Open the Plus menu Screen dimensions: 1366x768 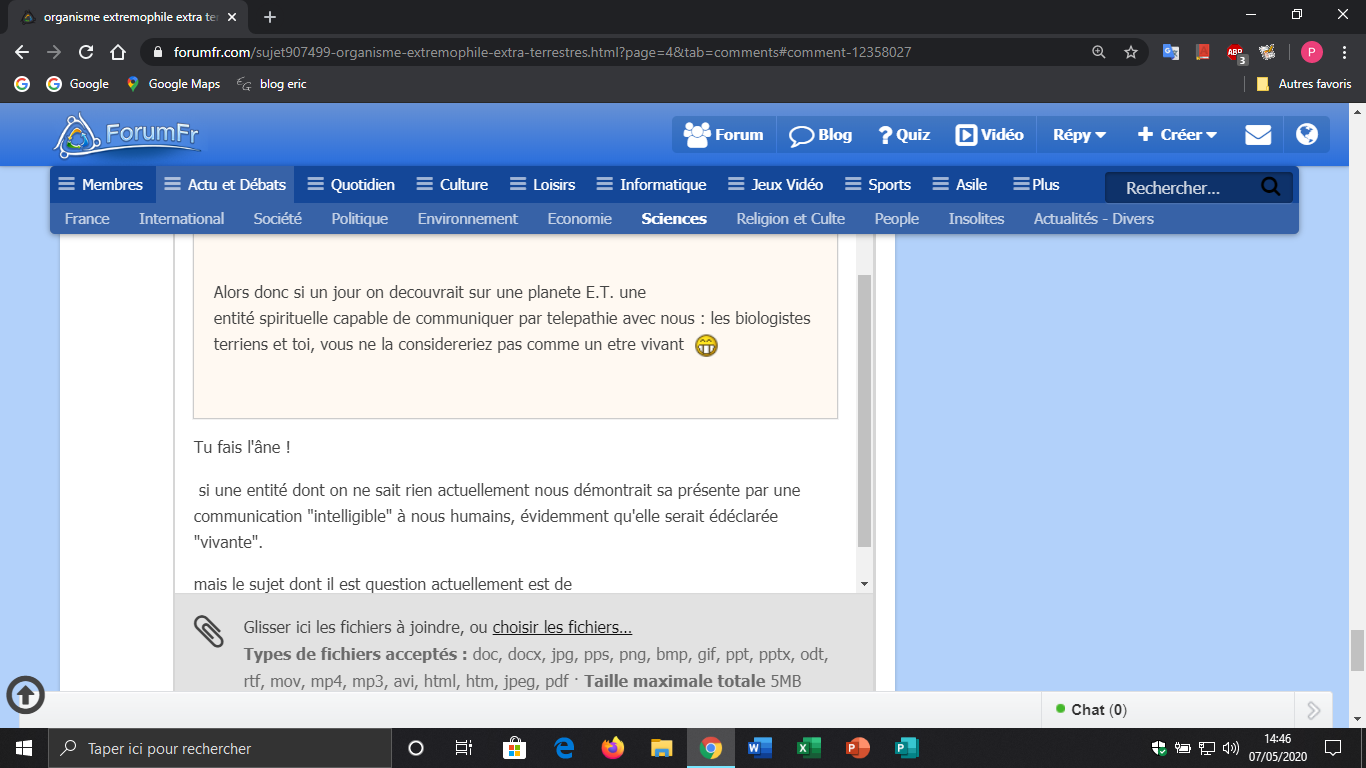pos(1036,184)
